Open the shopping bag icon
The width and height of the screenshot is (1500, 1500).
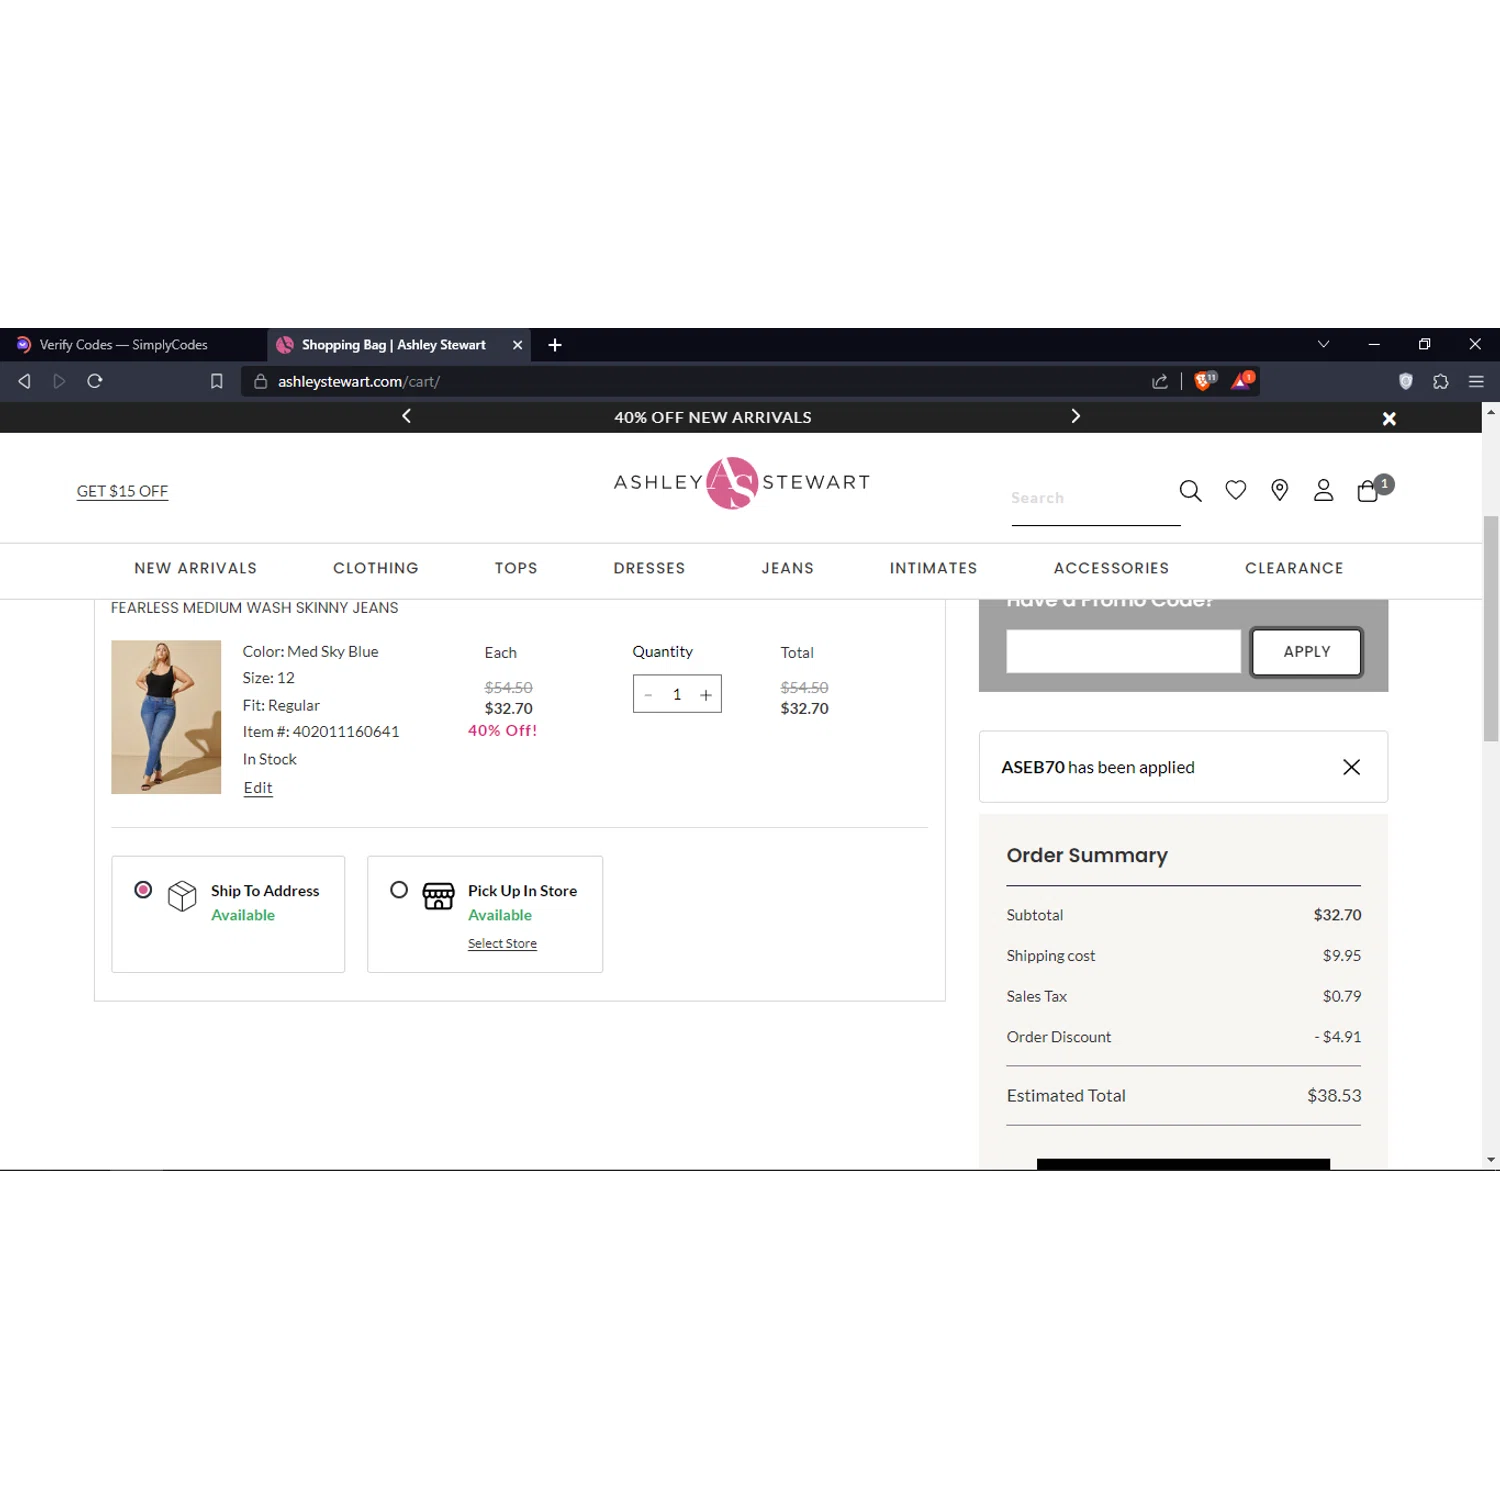[1368, 491]
